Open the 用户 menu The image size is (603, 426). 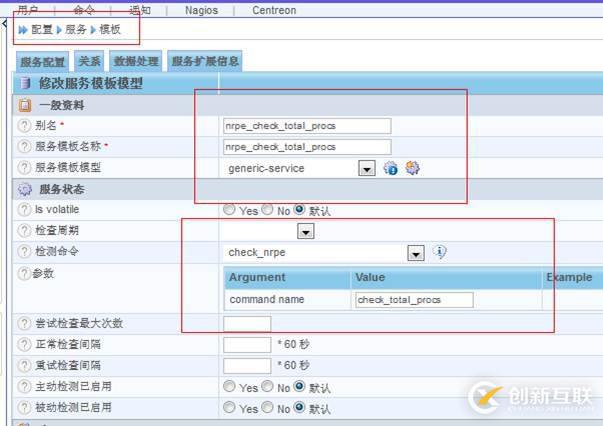28,10
